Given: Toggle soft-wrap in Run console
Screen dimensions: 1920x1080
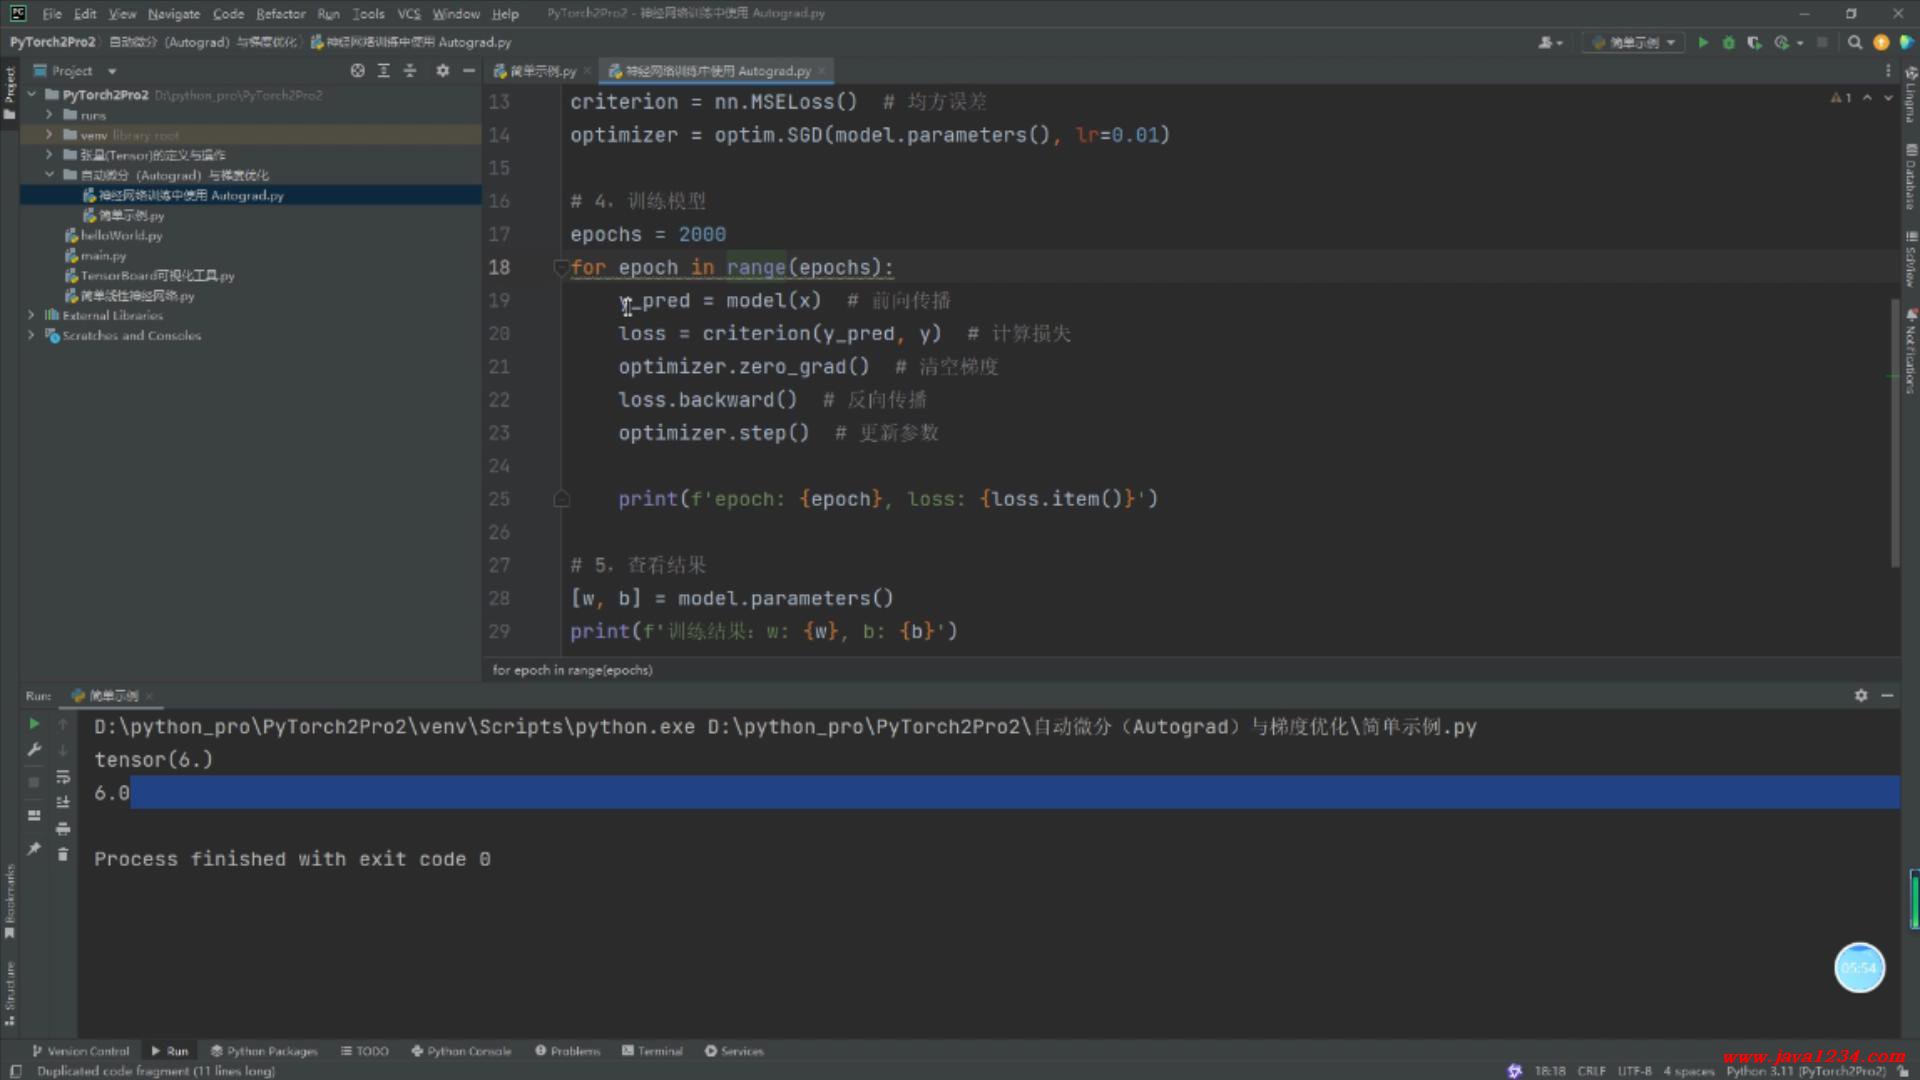Looking at the screenshot, I should tap(63, 776).
